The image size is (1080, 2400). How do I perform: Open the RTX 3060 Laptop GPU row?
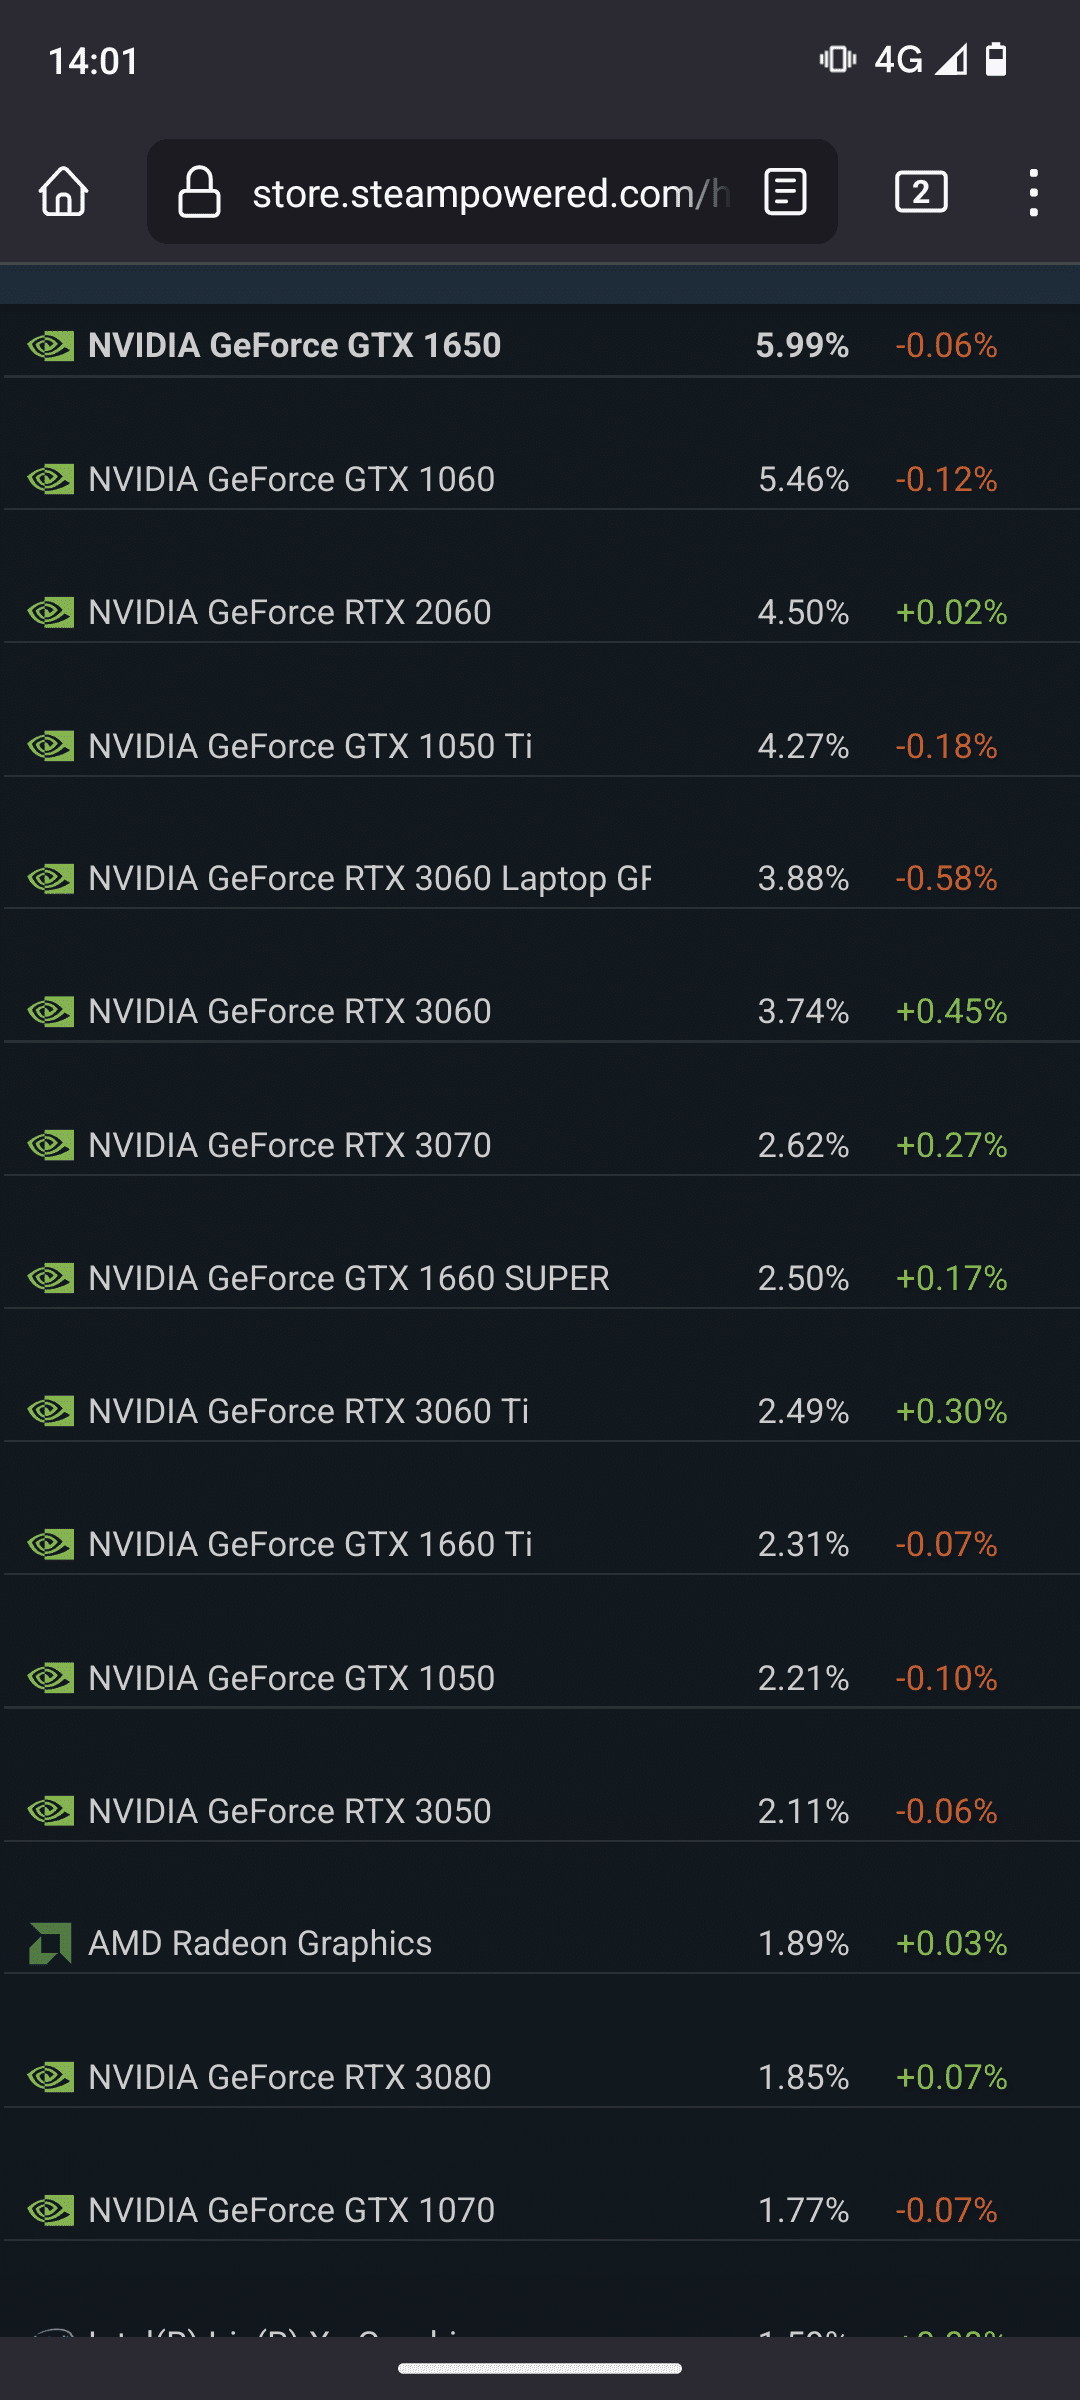click(369, 878)
